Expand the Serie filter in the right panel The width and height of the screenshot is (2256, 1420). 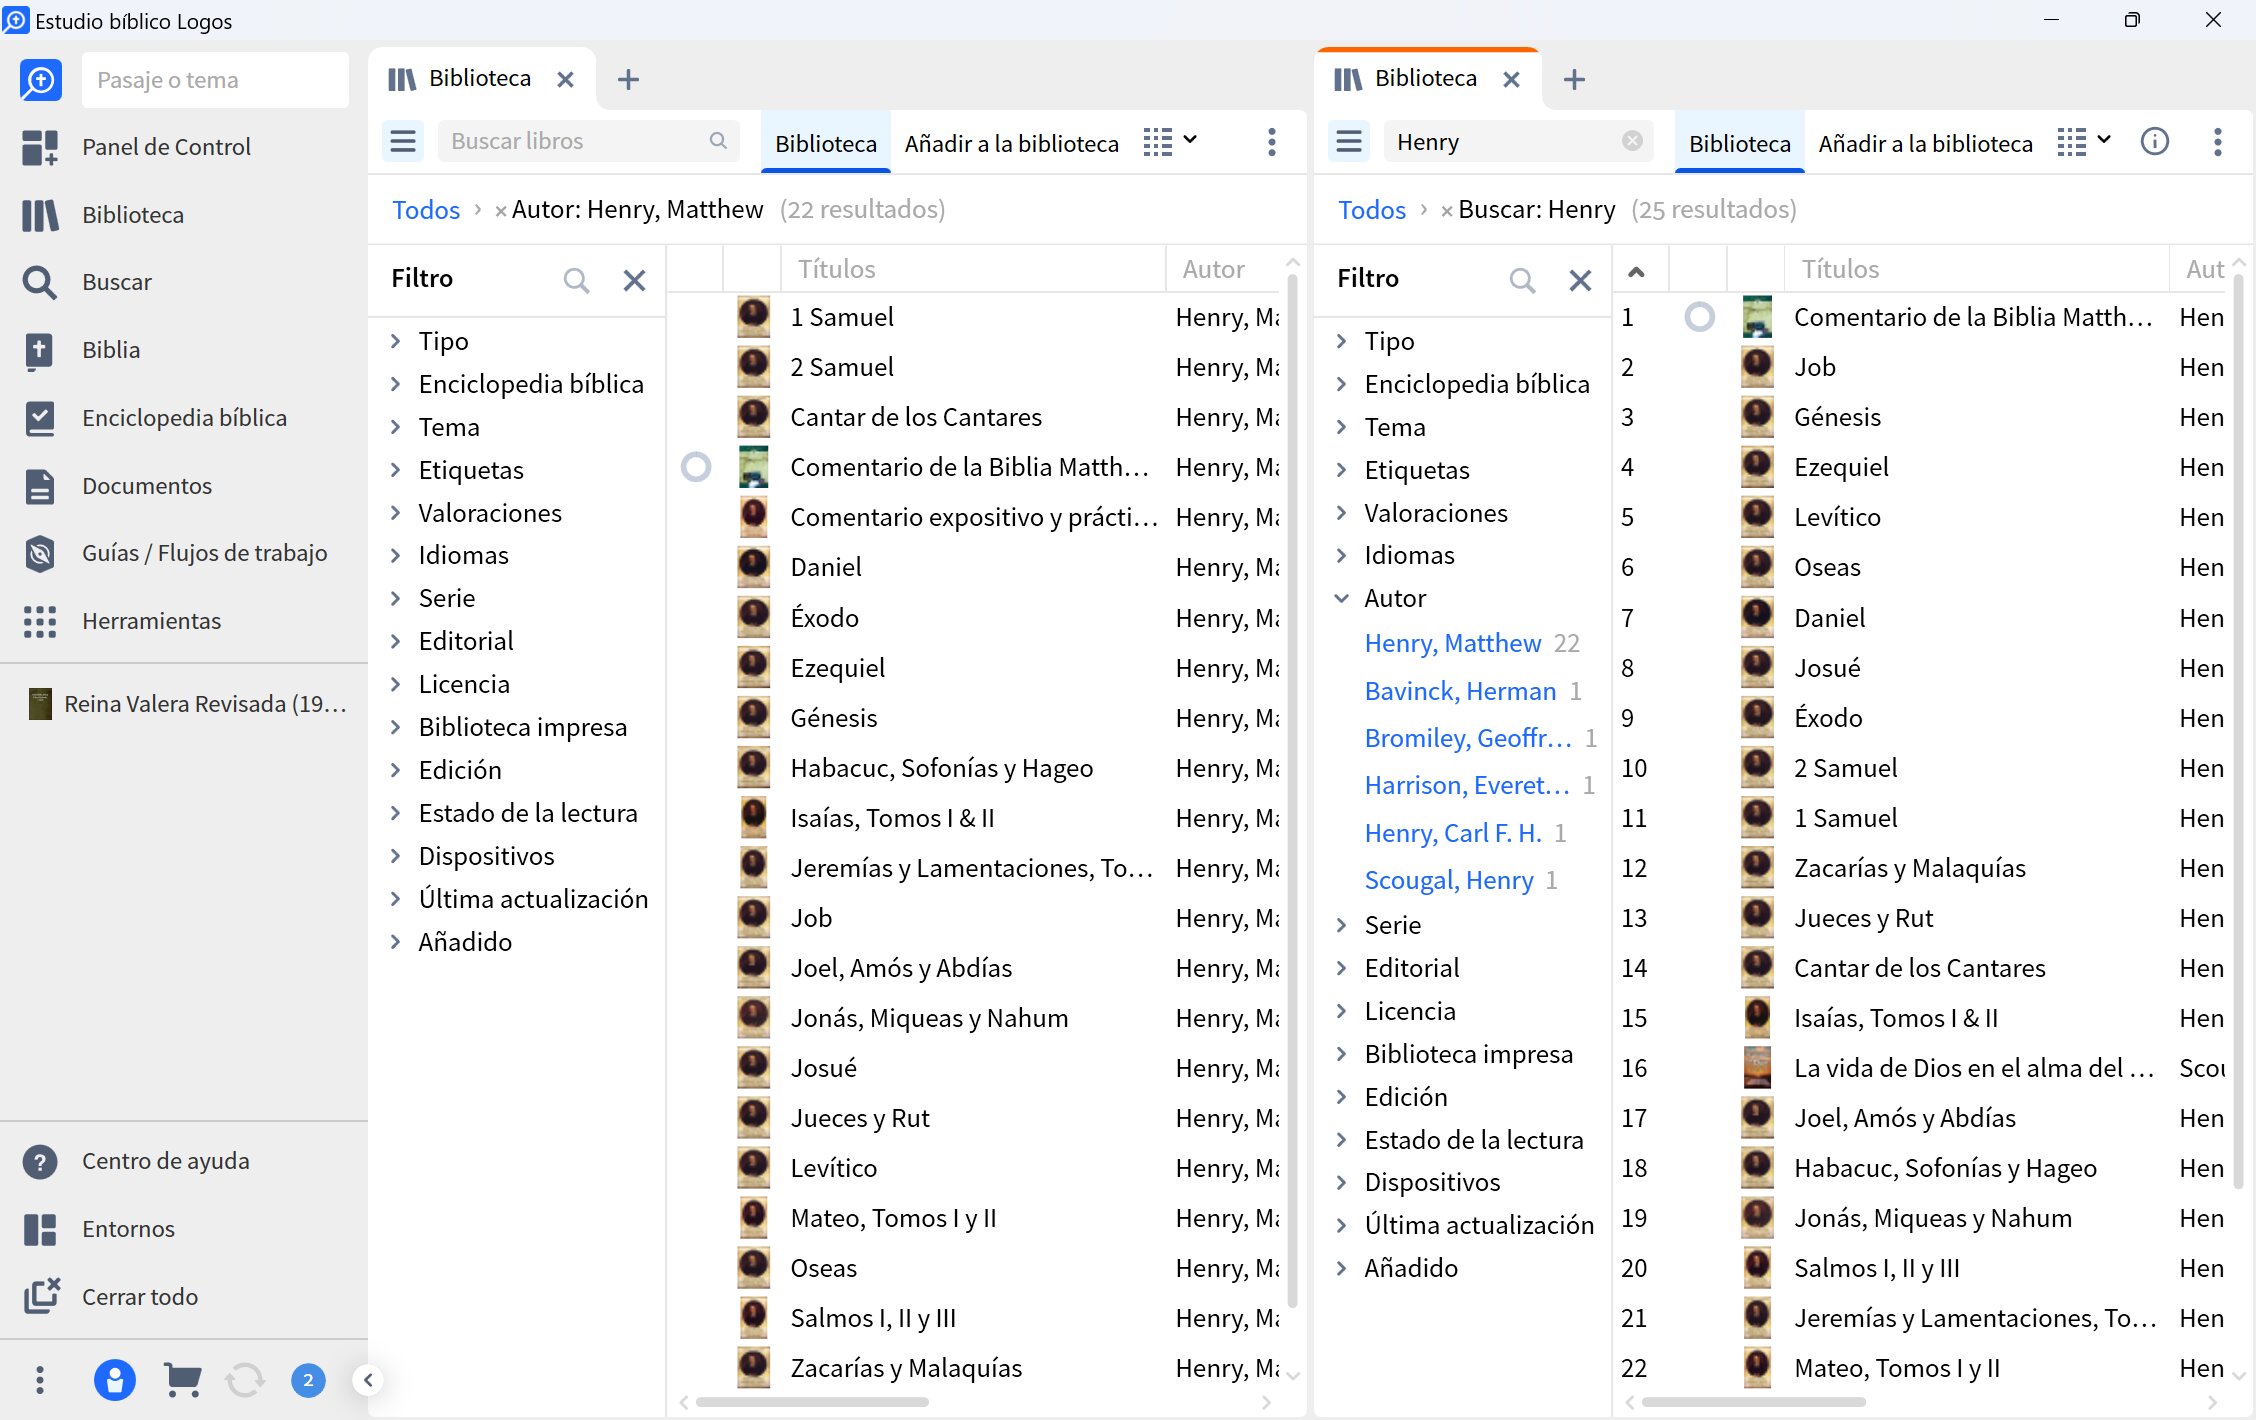[1342, 925]
